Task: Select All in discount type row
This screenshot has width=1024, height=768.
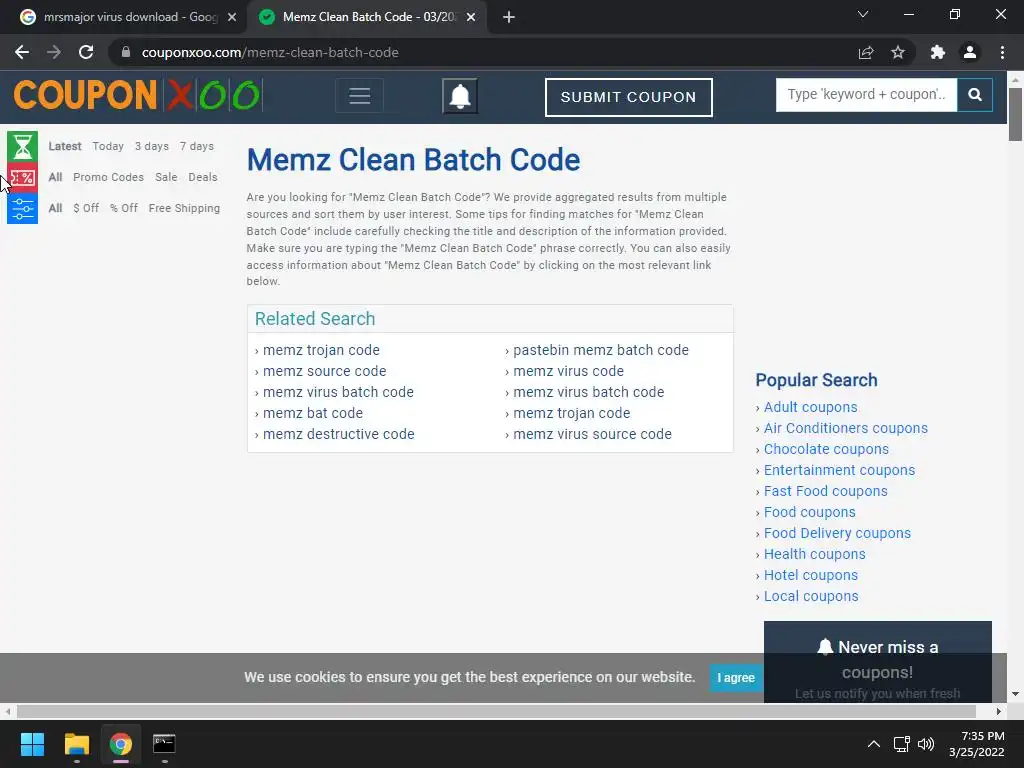Action: click(56, 208)
